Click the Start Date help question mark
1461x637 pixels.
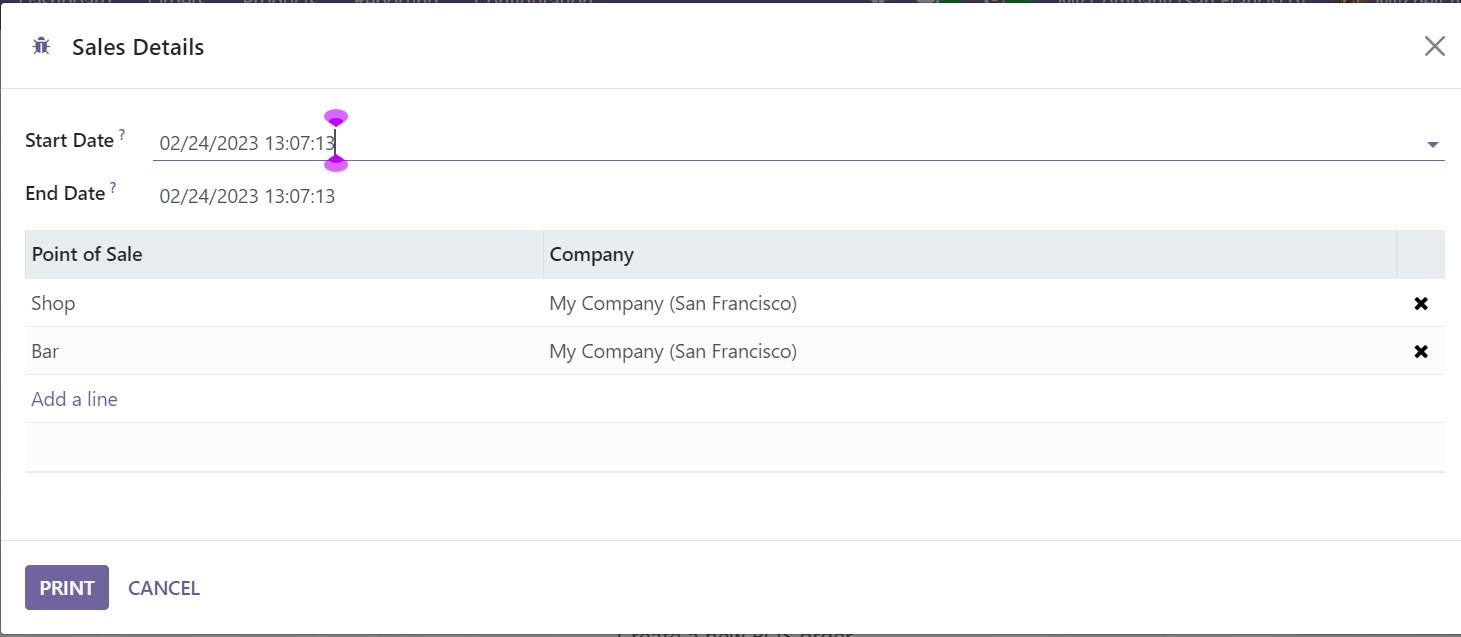122,134
